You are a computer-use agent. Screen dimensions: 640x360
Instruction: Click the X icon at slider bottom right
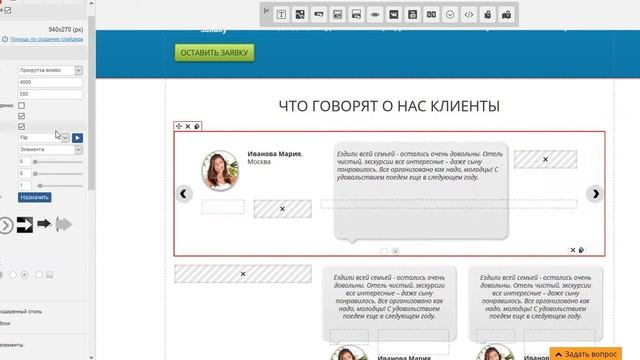click(x=573, y=250)
